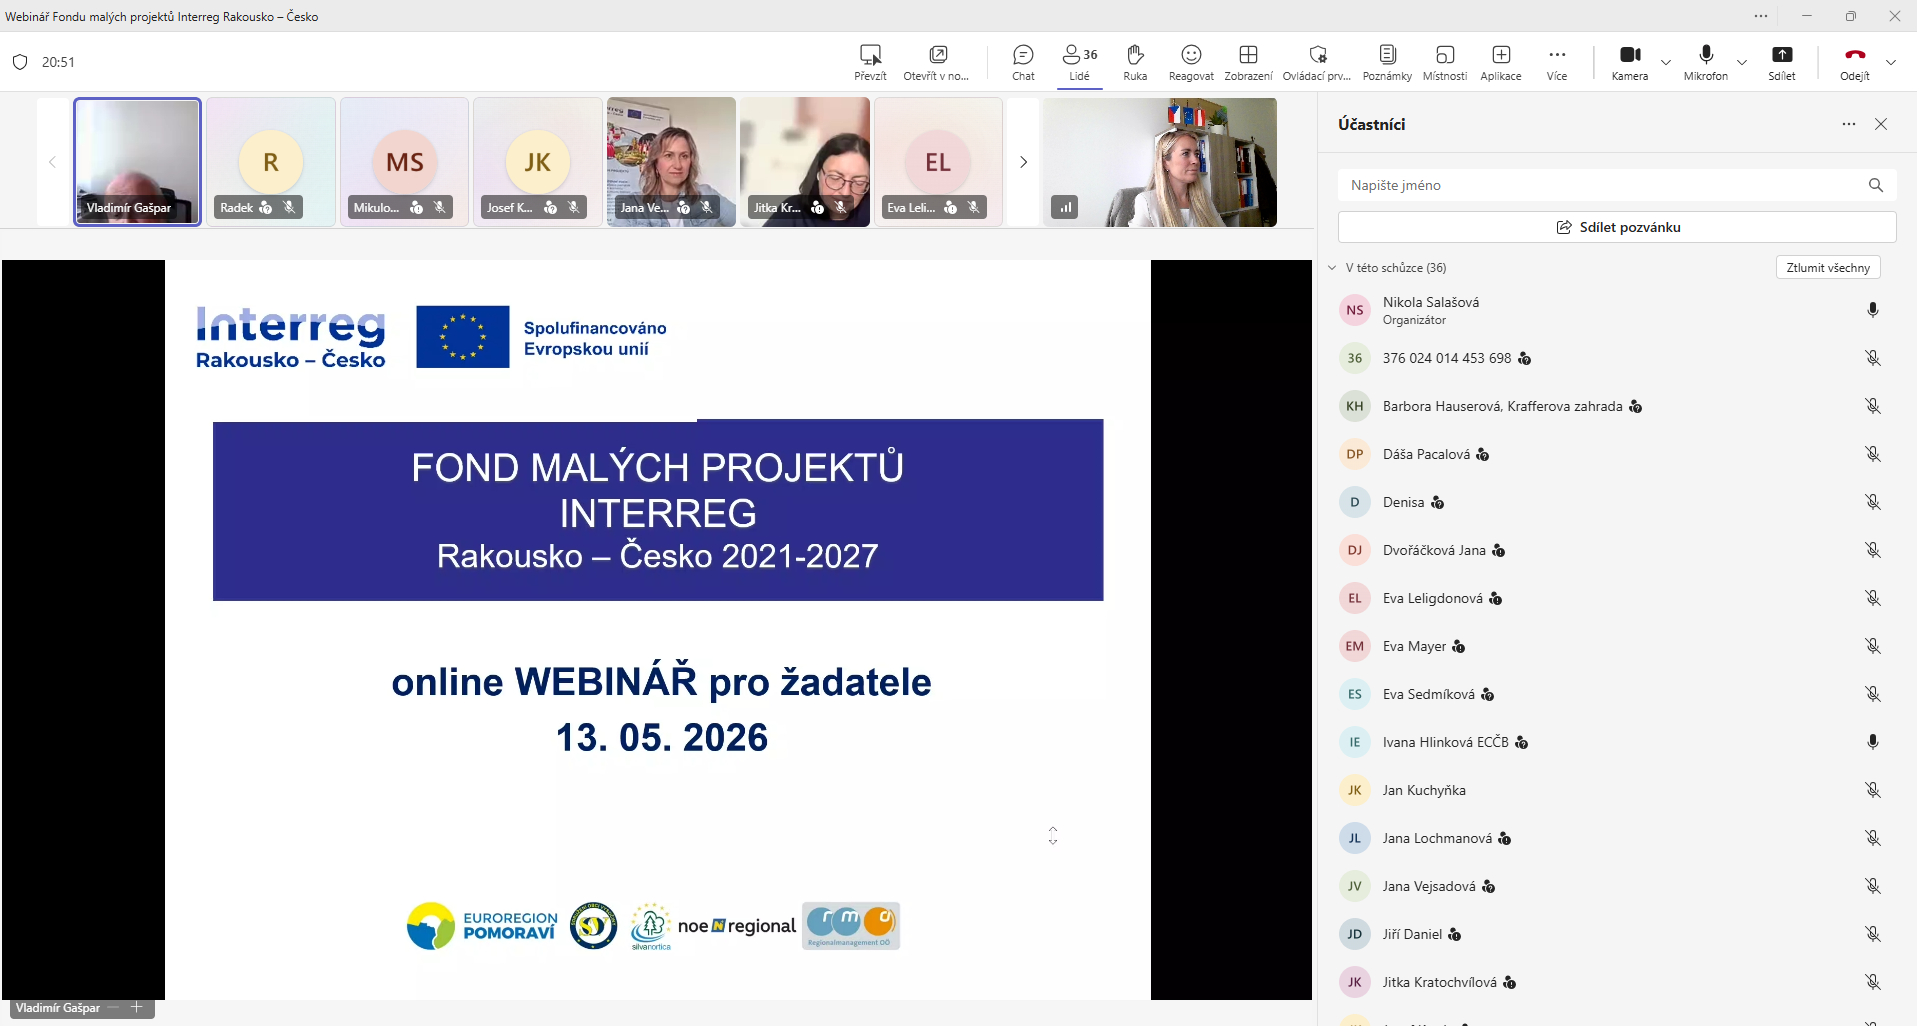Click the Sdílet pozvánku button

pyautogui.click(x=1617, y=227)
